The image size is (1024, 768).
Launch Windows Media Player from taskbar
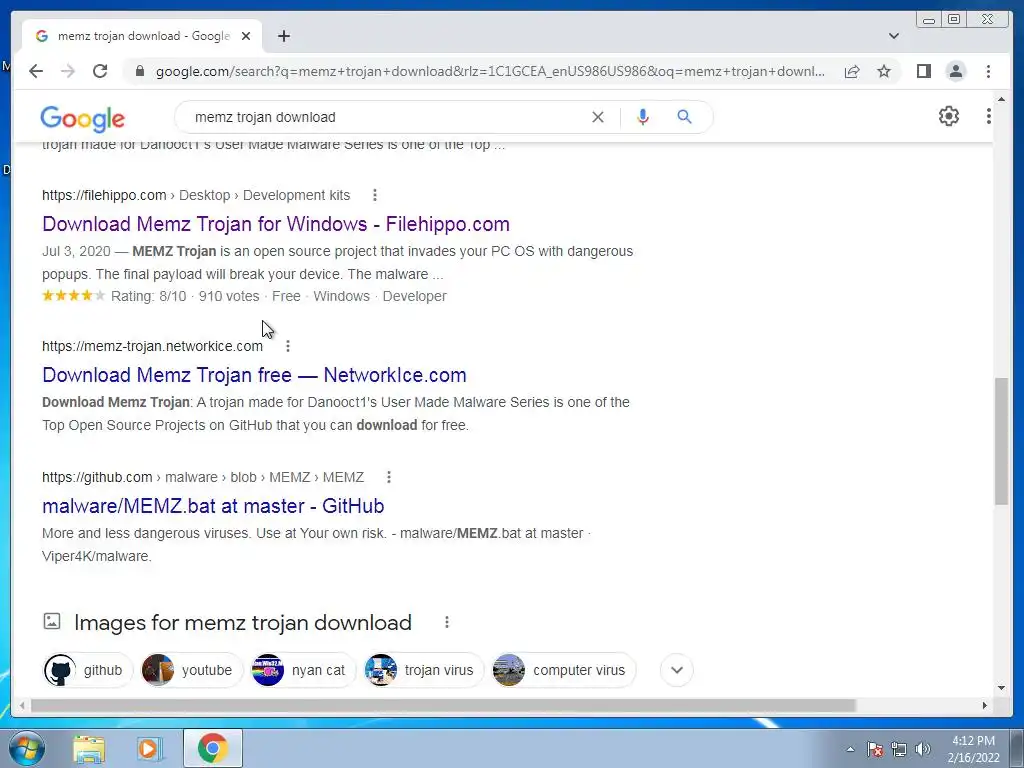click(150, 749)
